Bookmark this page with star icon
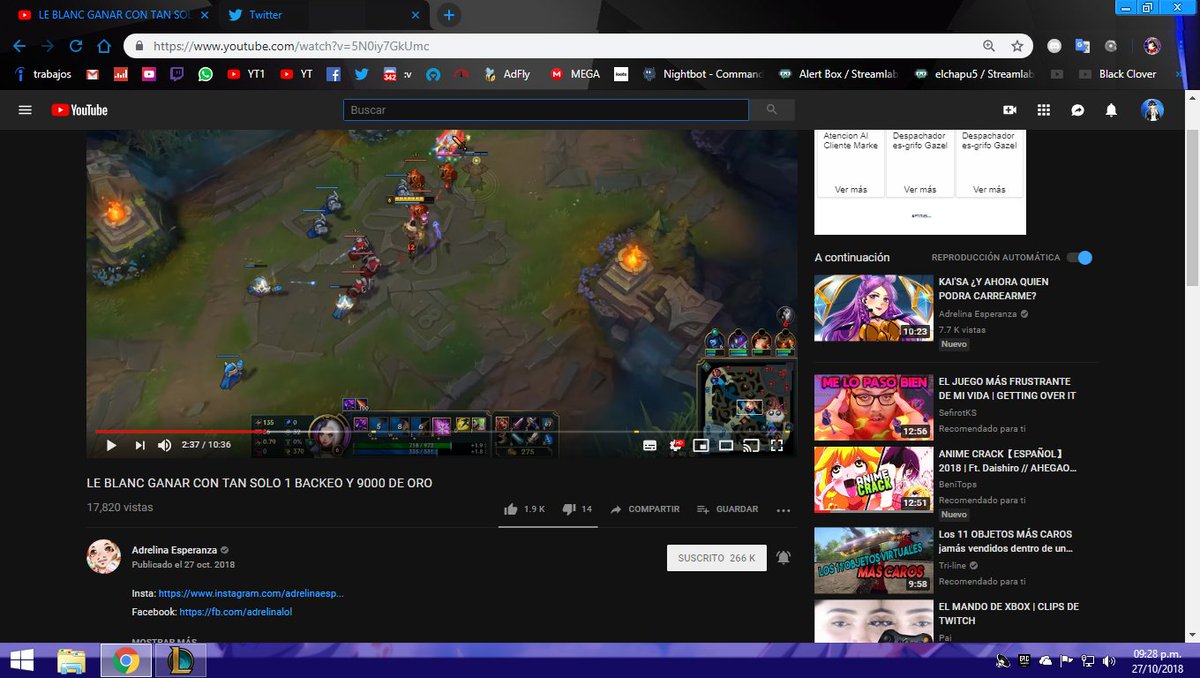 pos(1017,46)
